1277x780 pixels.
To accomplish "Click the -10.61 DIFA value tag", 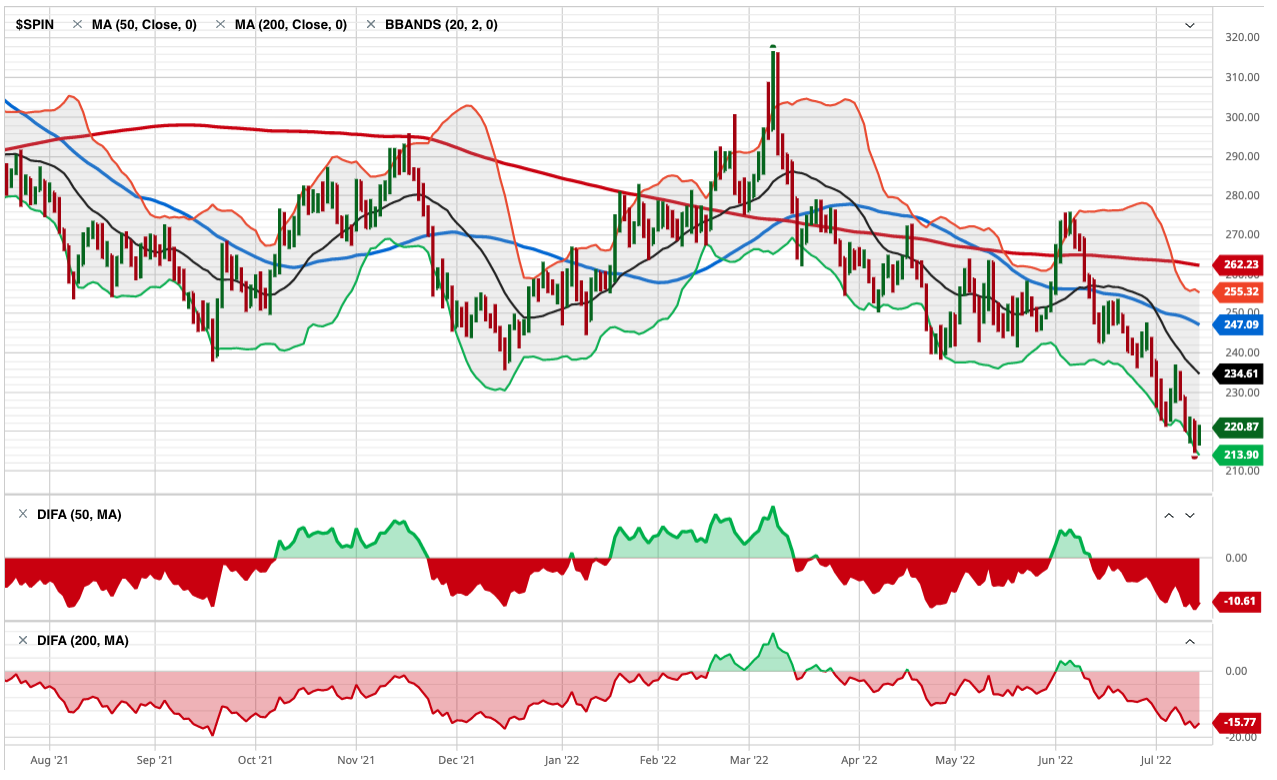I will pyautogui.click(x=1240, y=602).
